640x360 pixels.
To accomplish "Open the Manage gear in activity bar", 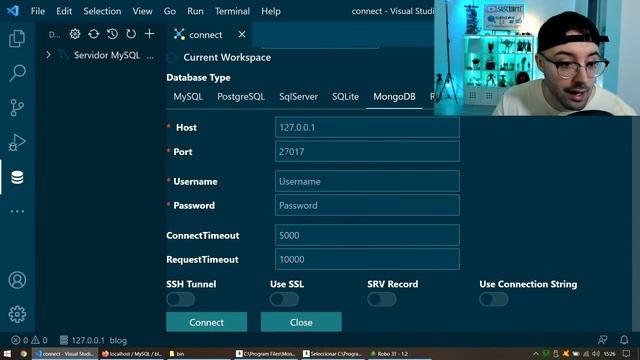I will point(17,314).
